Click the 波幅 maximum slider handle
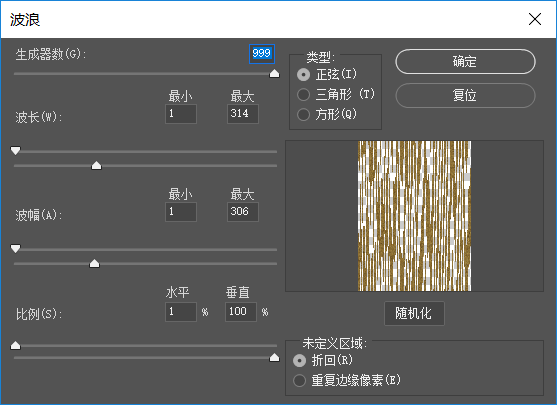This screenshot has height=405, width=557. coord(94,264)
